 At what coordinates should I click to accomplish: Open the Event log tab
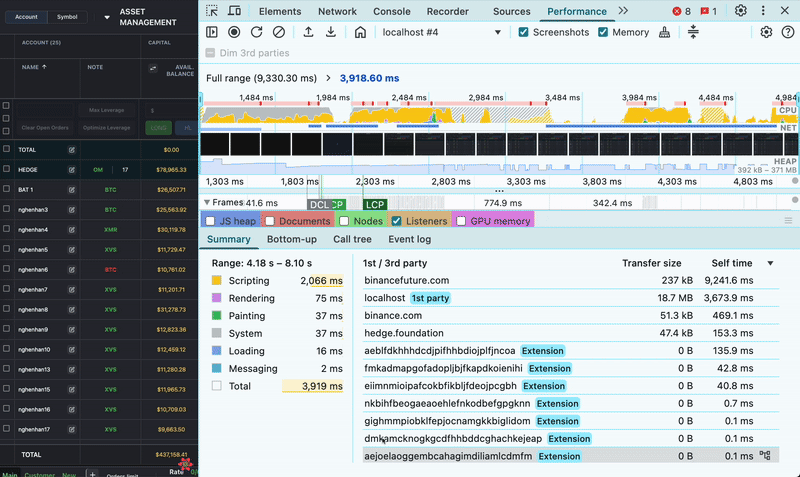(410, 239)
